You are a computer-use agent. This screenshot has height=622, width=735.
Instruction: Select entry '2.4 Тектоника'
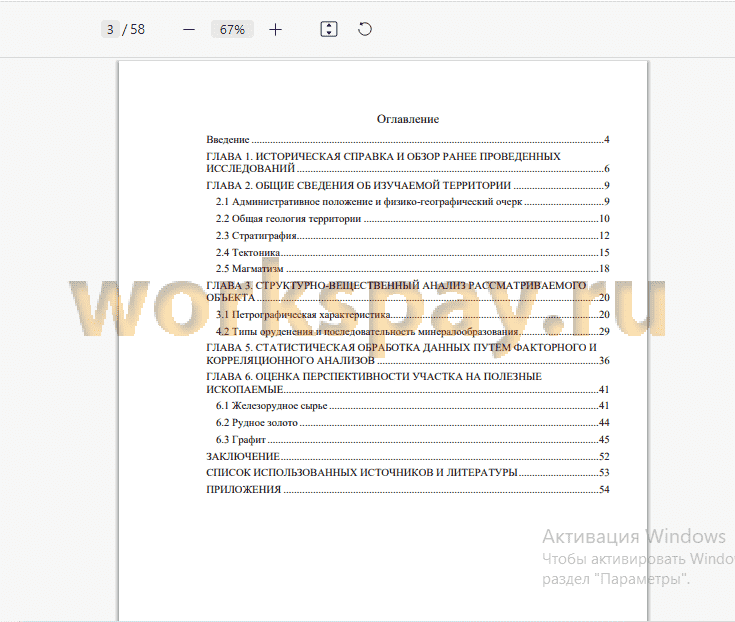coord(412,253)
